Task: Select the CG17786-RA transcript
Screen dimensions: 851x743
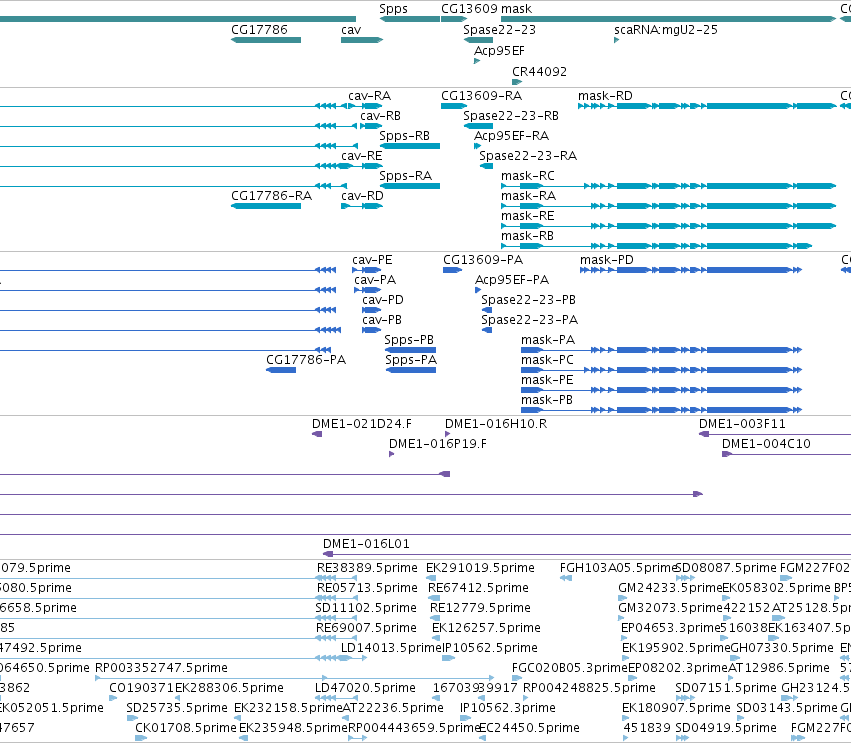Action: (x=266, y=206)
